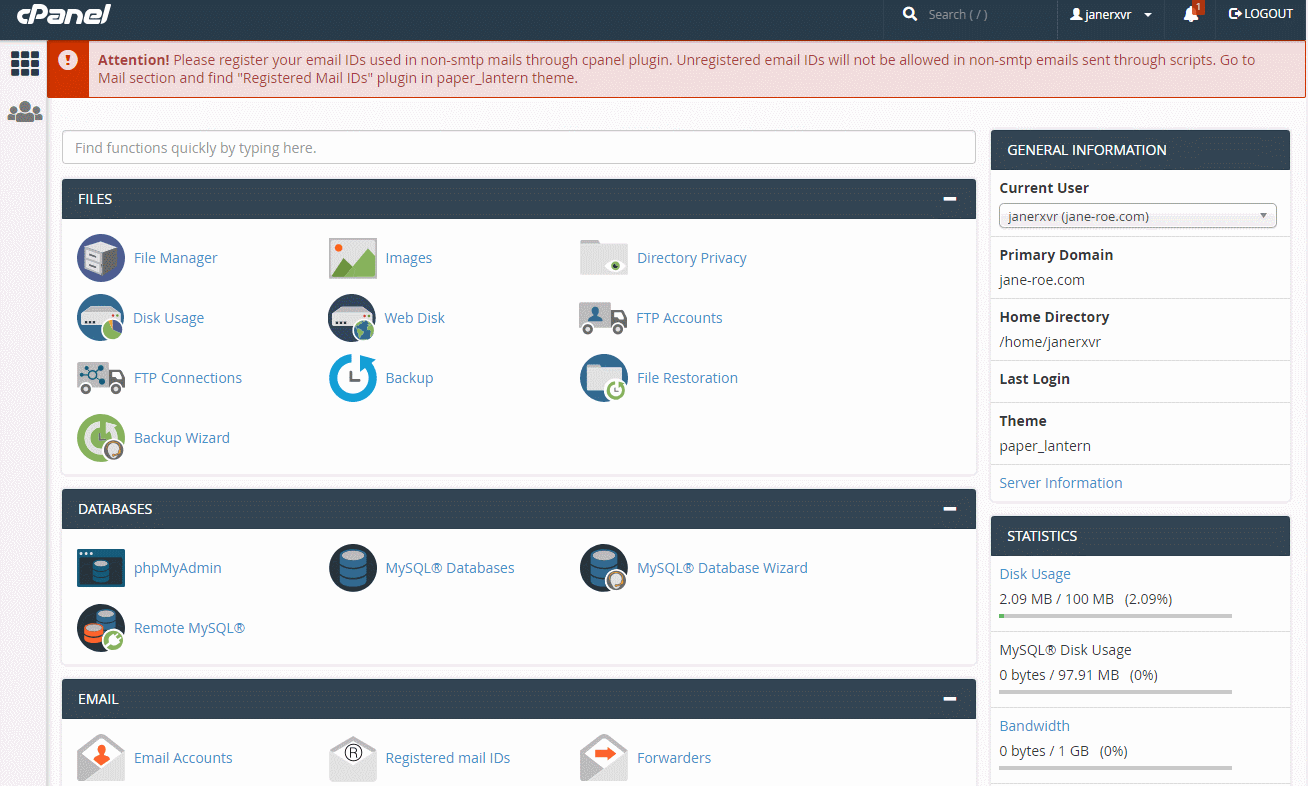The image size is (1308, 786).
Task: Click the grid home icon in sidebar
Action: point(24,63)
